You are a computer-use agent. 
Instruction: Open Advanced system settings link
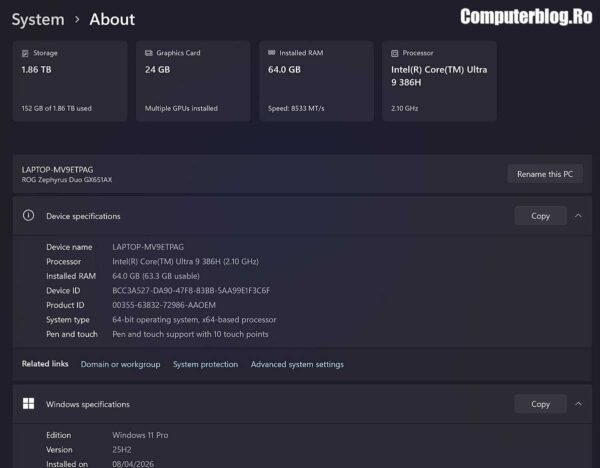coord(297,364)
